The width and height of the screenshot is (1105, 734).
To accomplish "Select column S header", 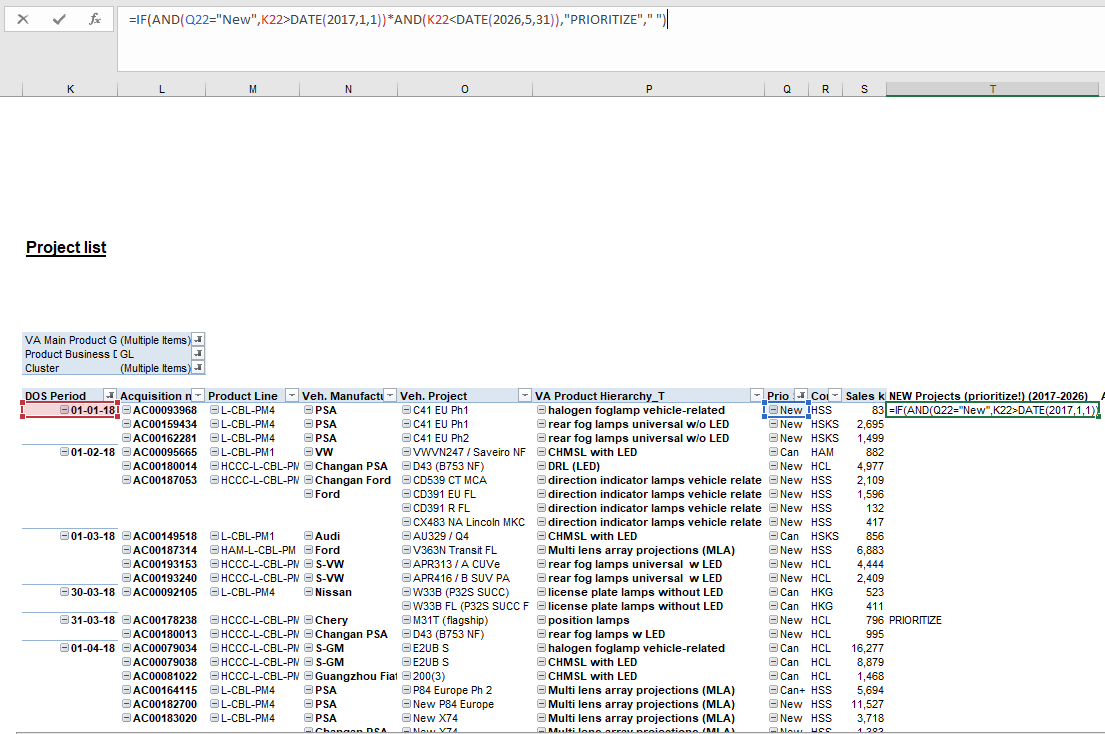I will coord(864,89).
